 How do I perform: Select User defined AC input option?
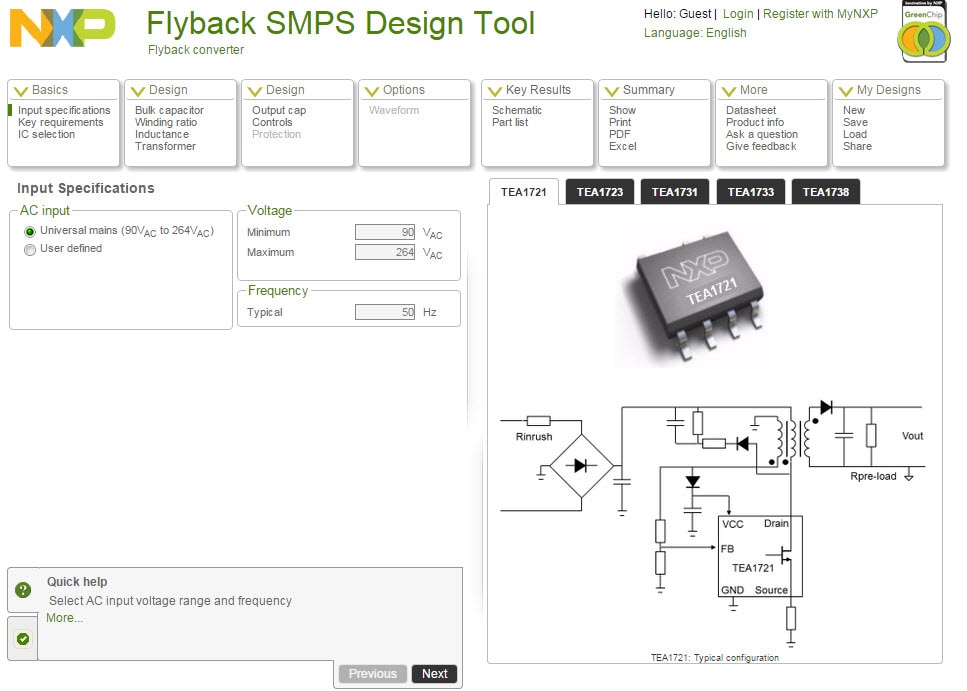[x=30, y=249]
